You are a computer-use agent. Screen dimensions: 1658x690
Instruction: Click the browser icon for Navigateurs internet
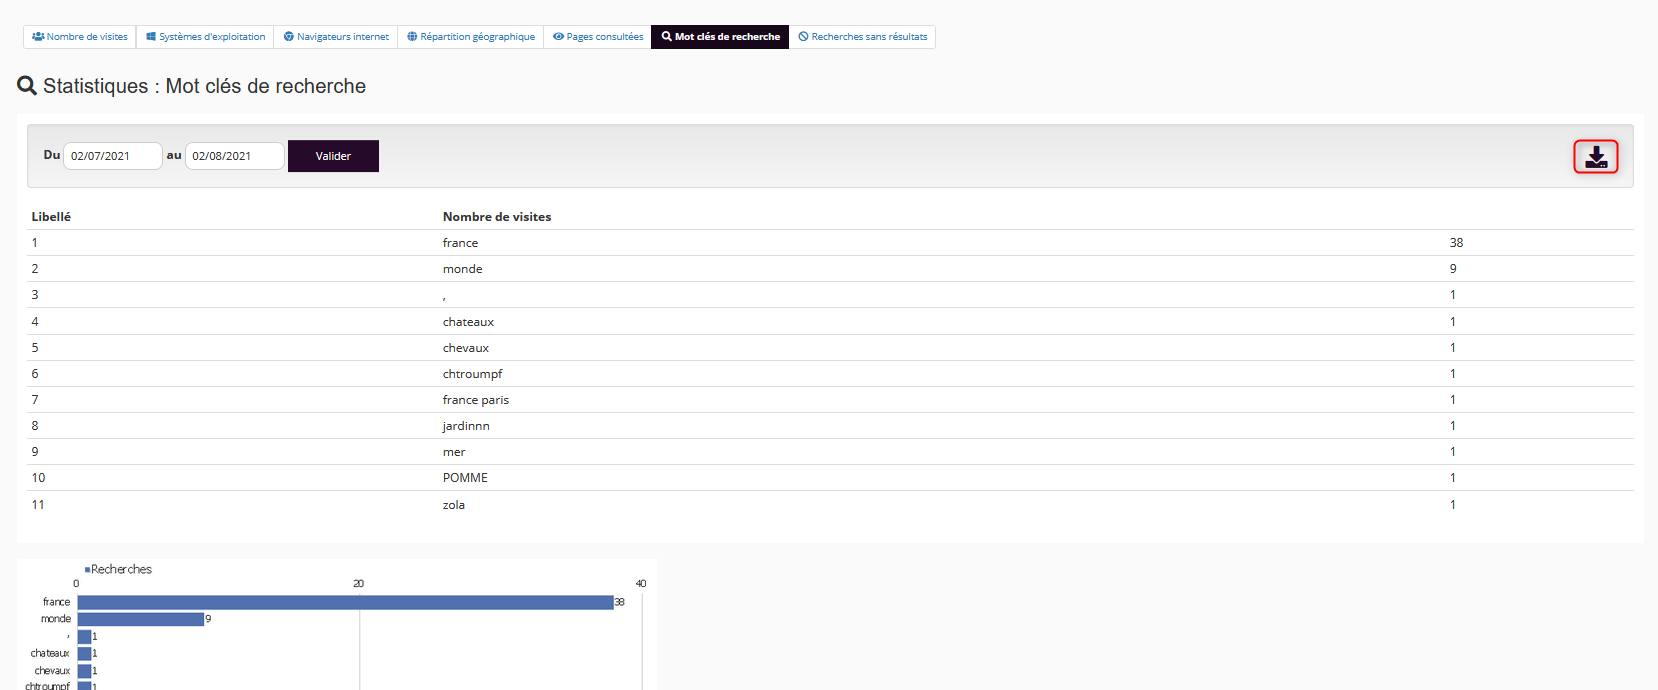click(x=289, y=37)
